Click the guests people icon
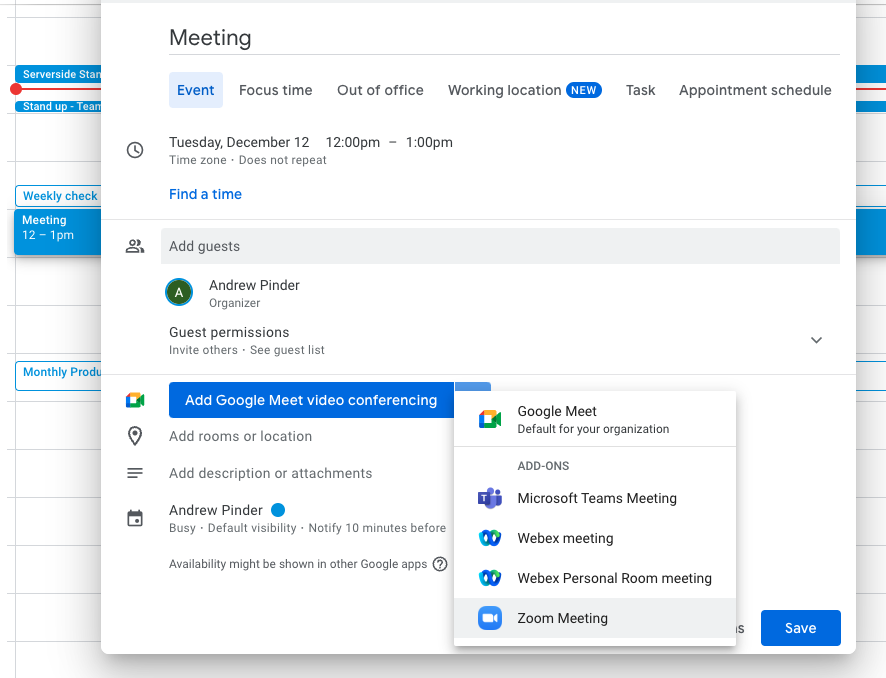The image size is (886, 678). [135, 246]
